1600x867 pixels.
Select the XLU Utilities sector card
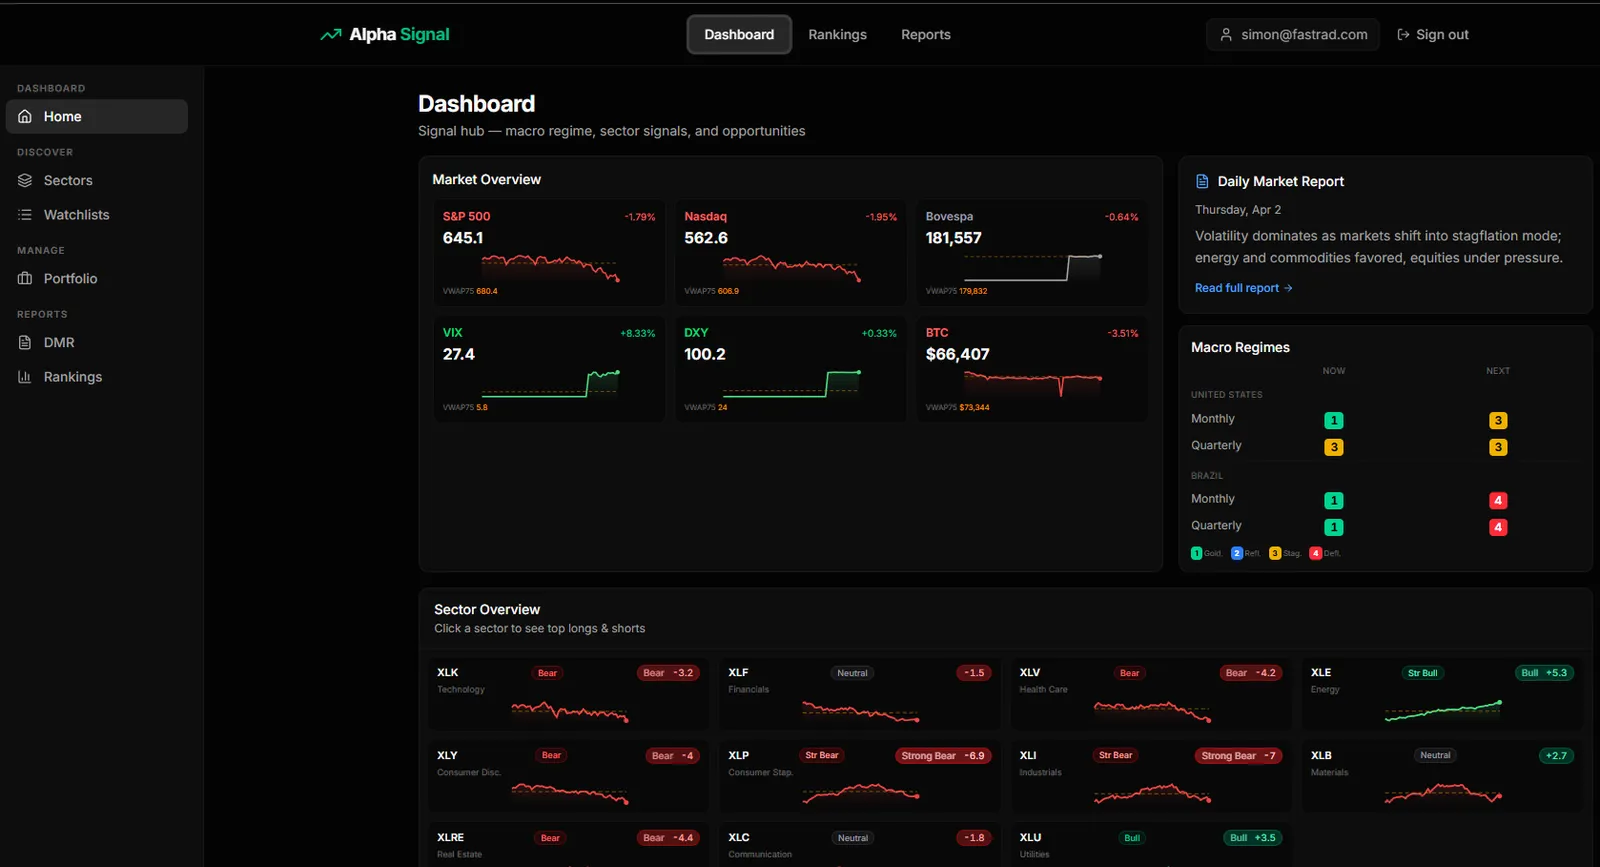1151,845
